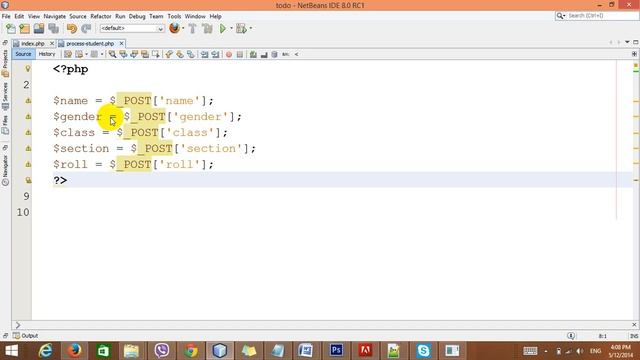
Task: Open the Navigate menu
Action: pos(55,16)
